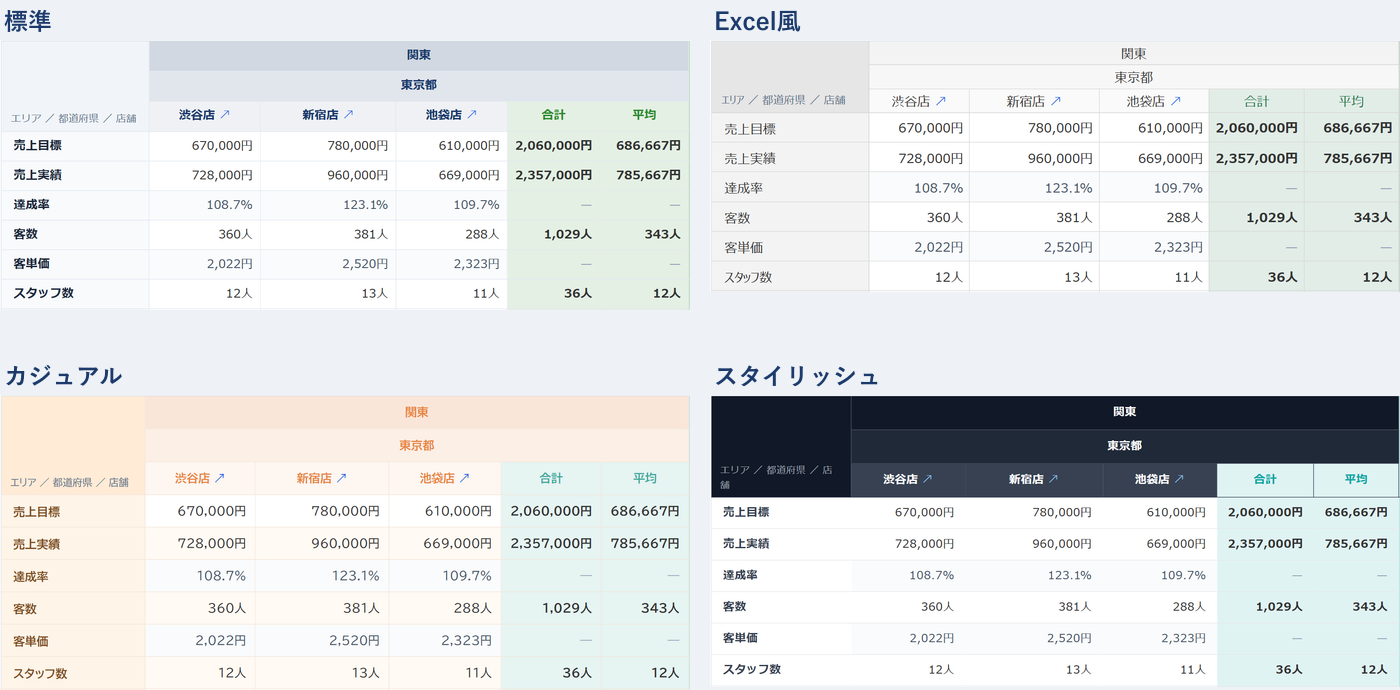1400x690 pixels.
Task: Select 関東 header in スタイリッシュ table
Action: pos(1124,411)
